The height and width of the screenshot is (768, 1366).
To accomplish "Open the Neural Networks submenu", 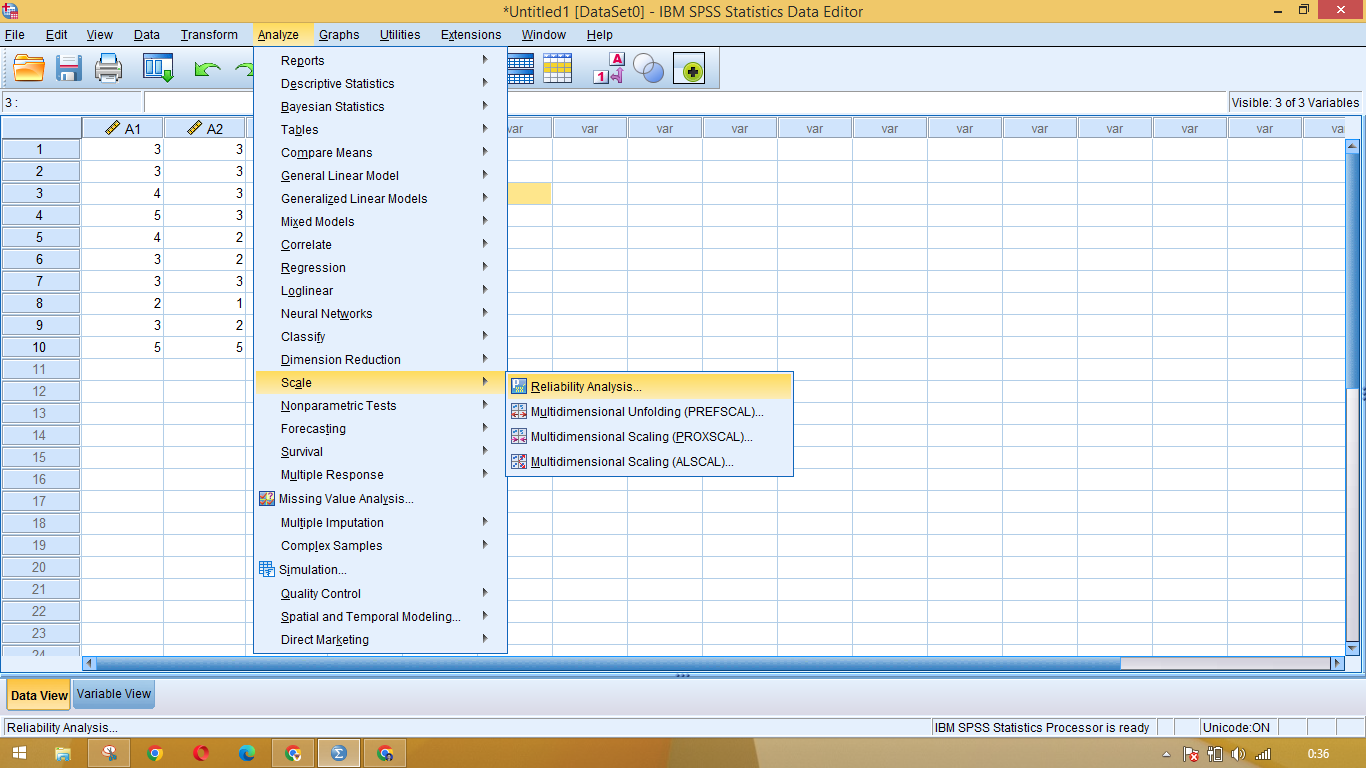I will tap(381, 313).
